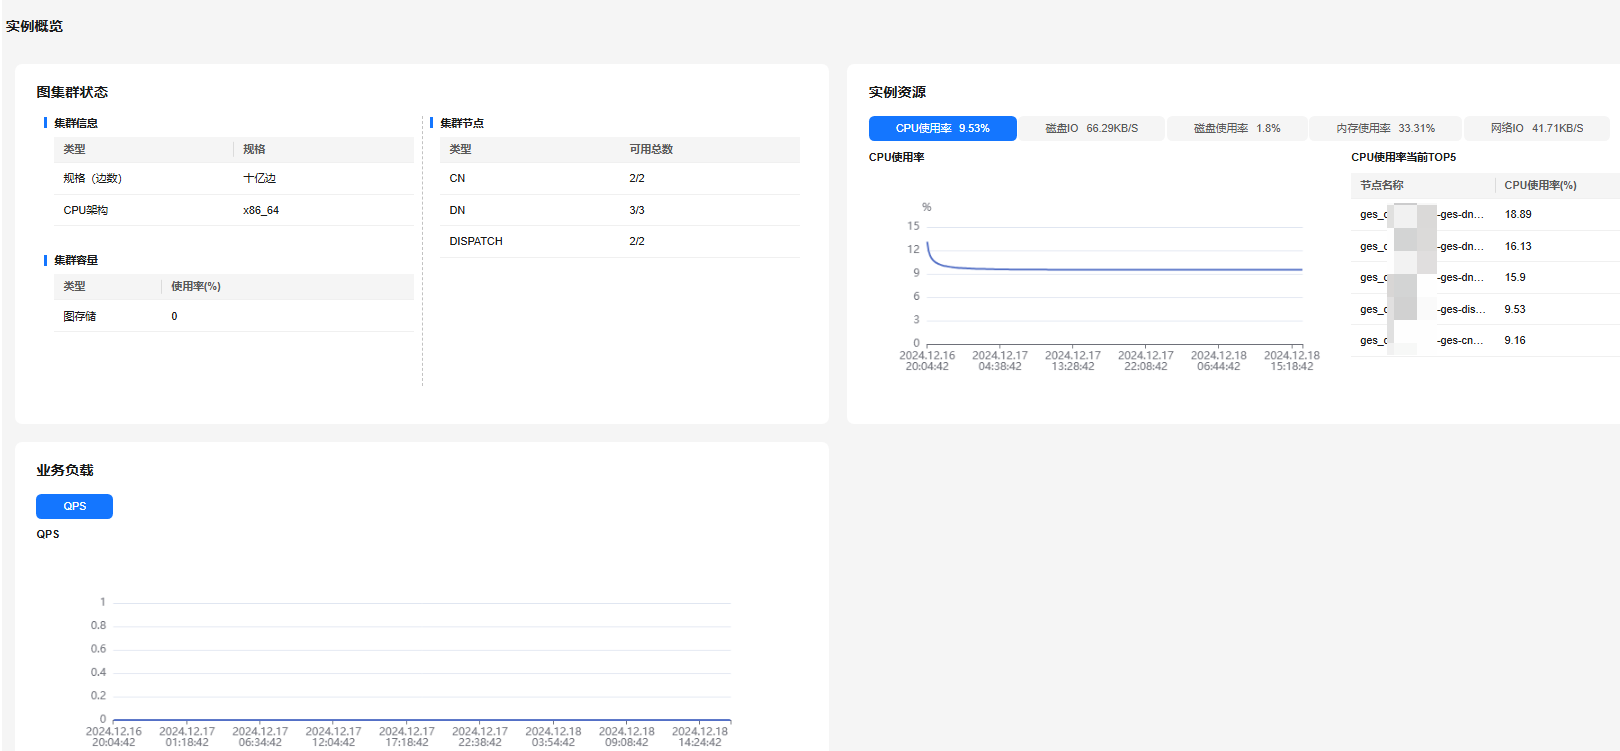
Task: Click the QPS chart title text
Action: [48, 534]
